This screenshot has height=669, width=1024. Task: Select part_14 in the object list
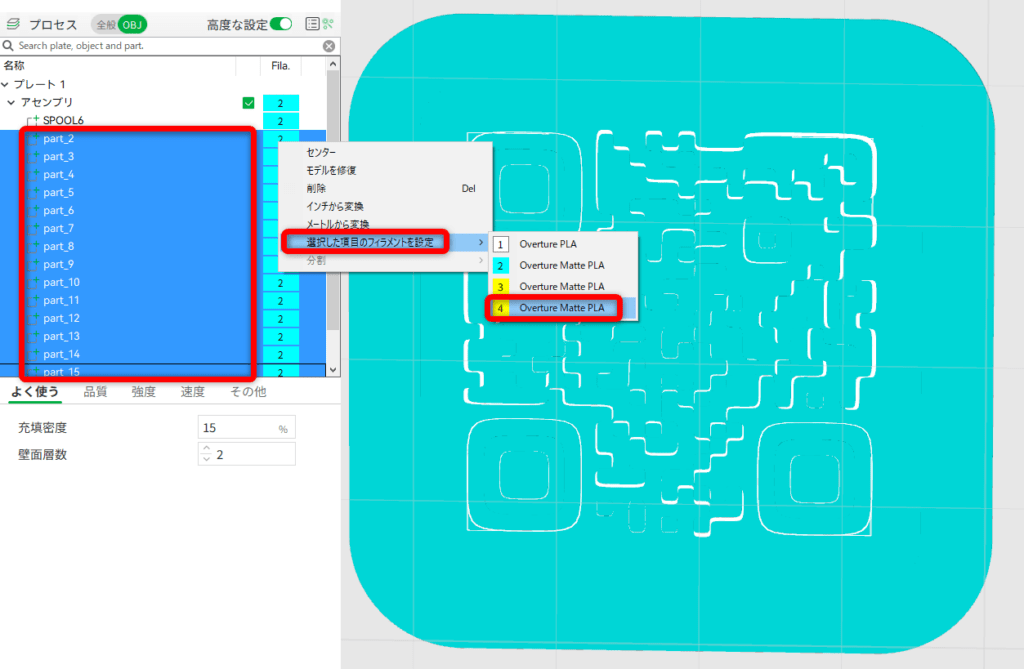tap(61, 354)
